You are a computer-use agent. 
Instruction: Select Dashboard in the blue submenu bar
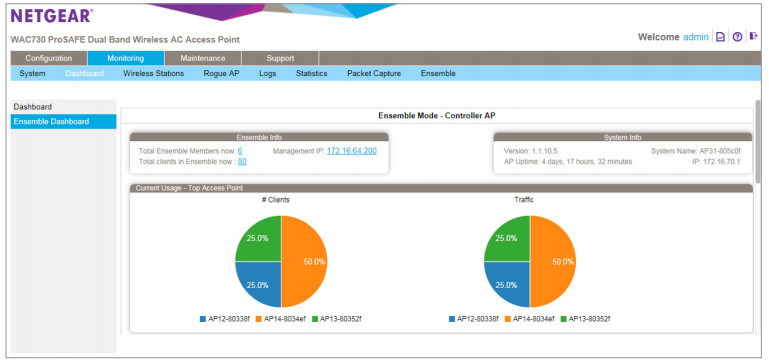[84, 74]
